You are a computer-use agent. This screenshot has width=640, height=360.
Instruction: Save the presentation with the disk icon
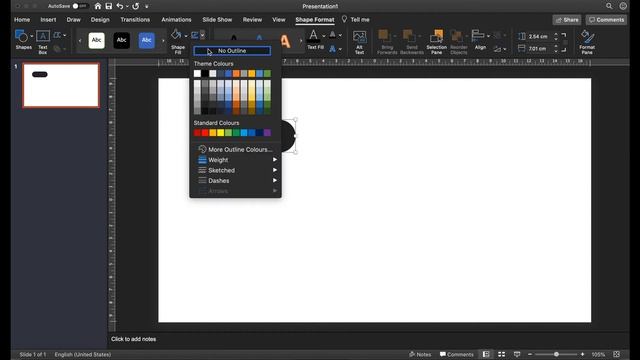pyautogui.click(x=109, y=6)
